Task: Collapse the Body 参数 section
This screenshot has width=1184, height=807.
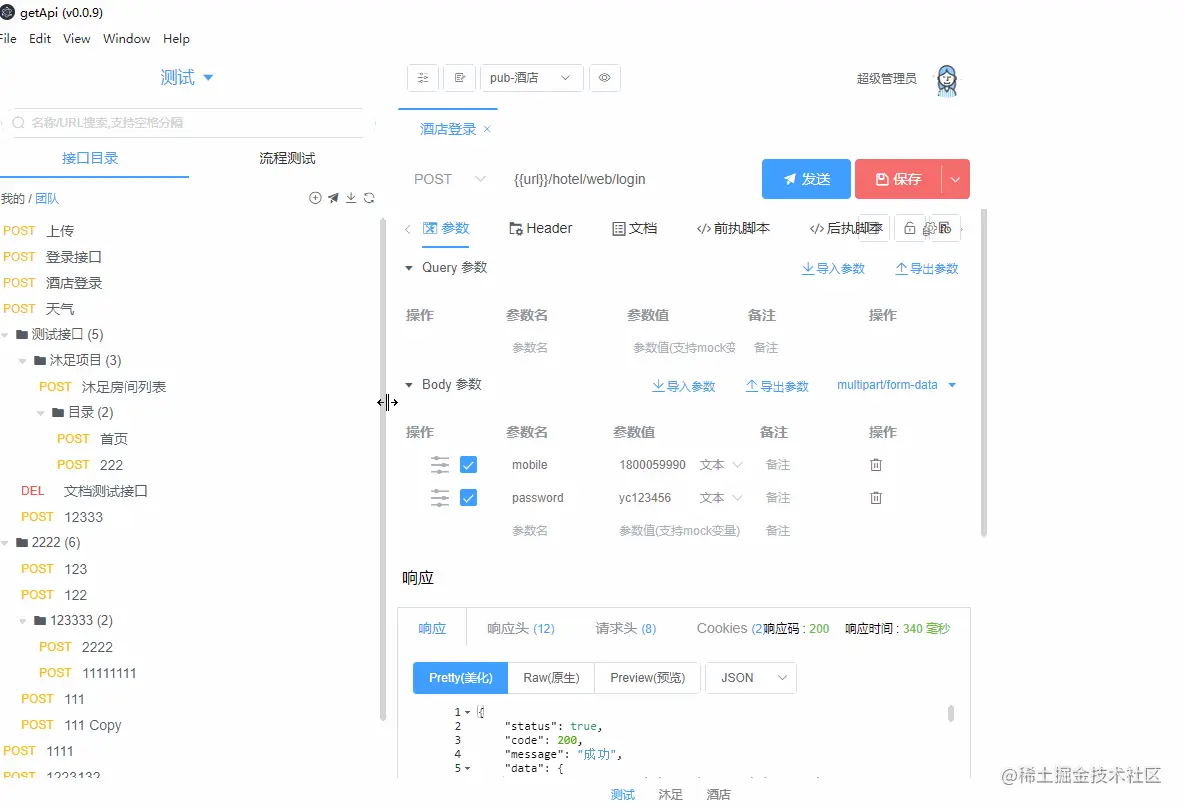Action: point(409,385)
